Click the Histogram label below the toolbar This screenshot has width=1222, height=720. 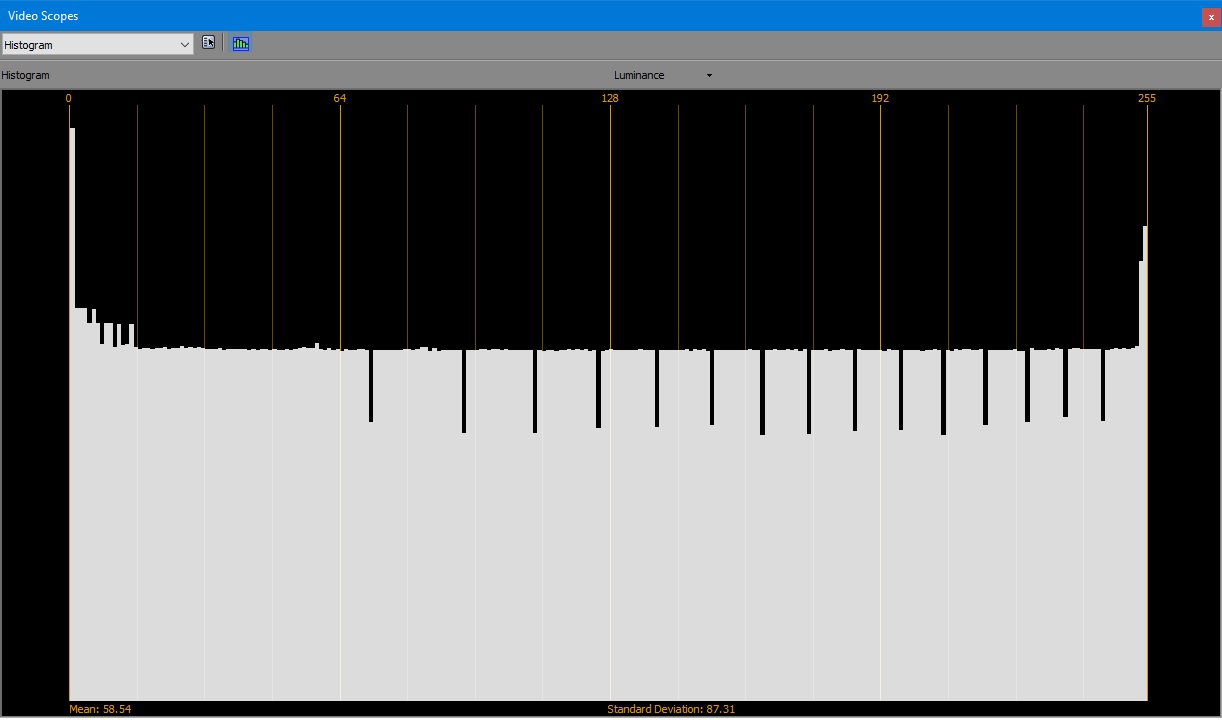point(26,75)
